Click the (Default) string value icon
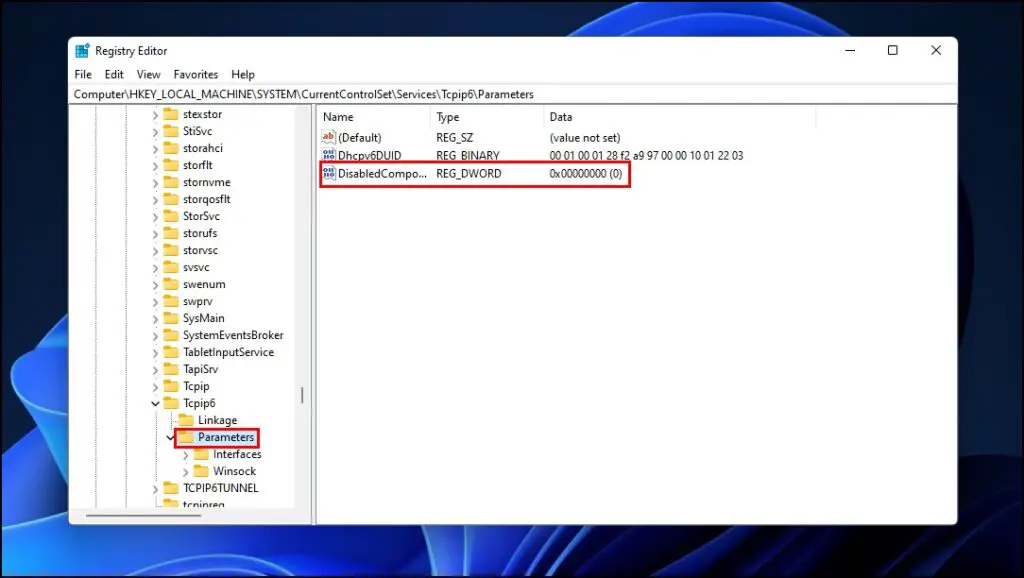1024x578 pixels. pyautogui.click(x=328, y=137)
